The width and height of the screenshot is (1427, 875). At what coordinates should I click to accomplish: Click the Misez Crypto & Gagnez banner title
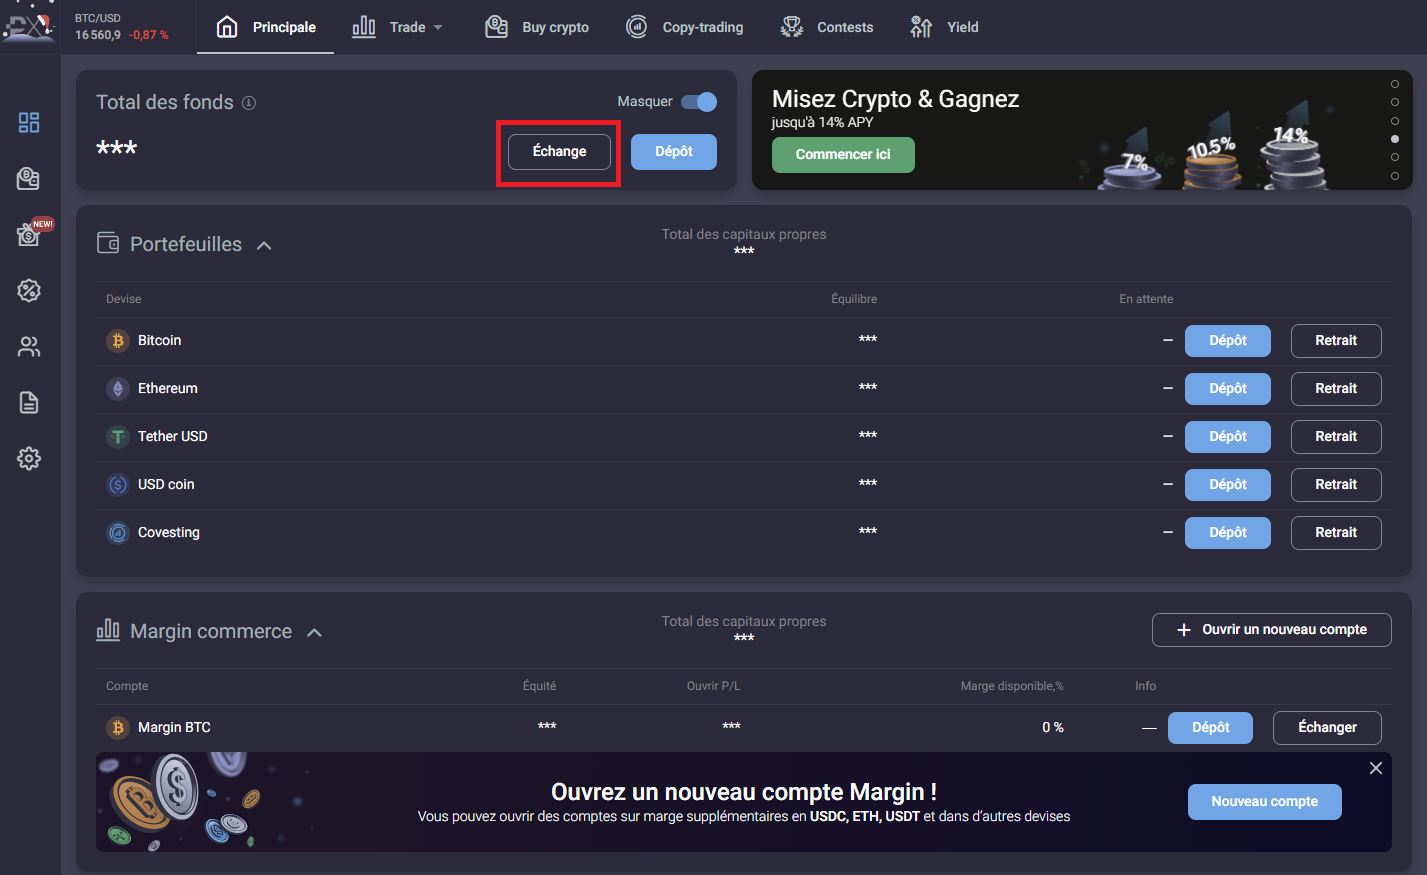pyautogui.click(x=896, y=99)
